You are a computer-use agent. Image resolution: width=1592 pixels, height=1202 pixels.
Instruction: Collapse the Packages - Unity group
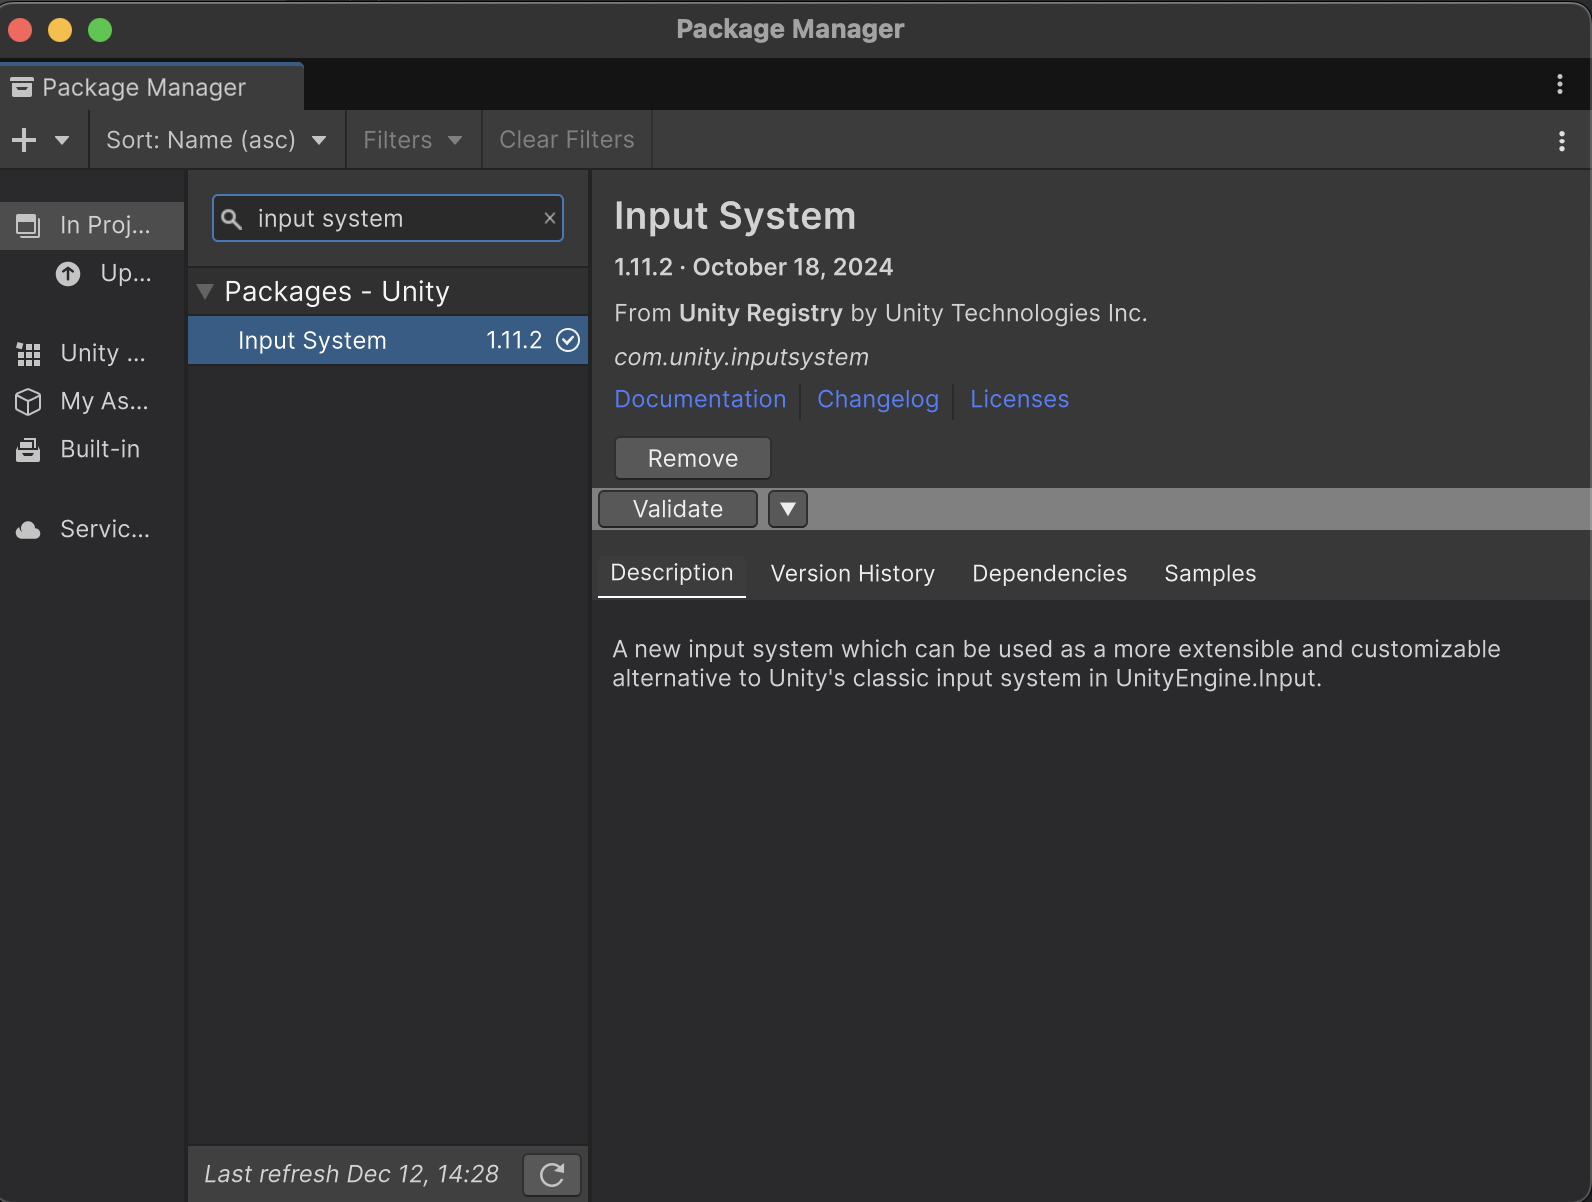(206, 292)
